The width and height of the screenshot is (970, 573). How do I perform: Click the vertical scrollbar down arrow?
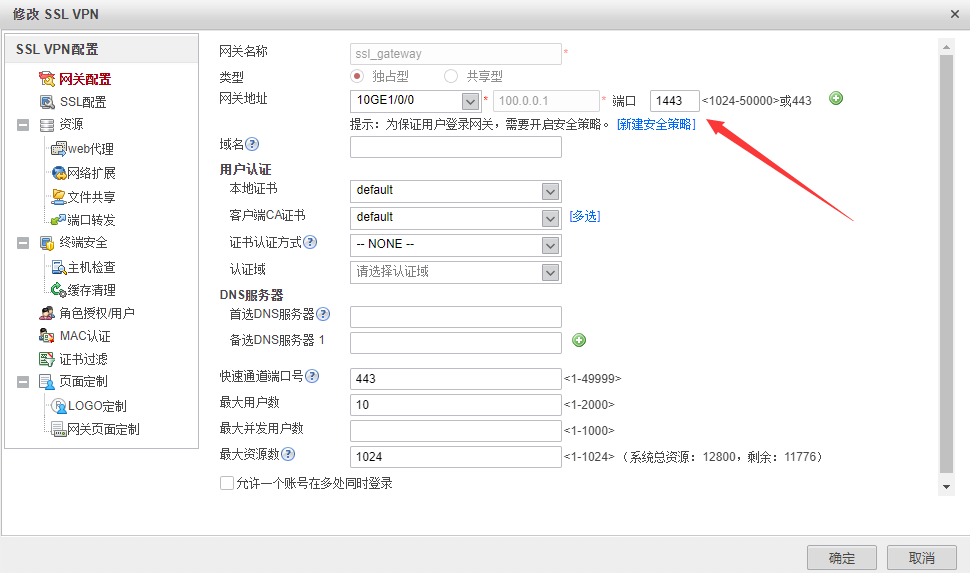coord(946,485)
